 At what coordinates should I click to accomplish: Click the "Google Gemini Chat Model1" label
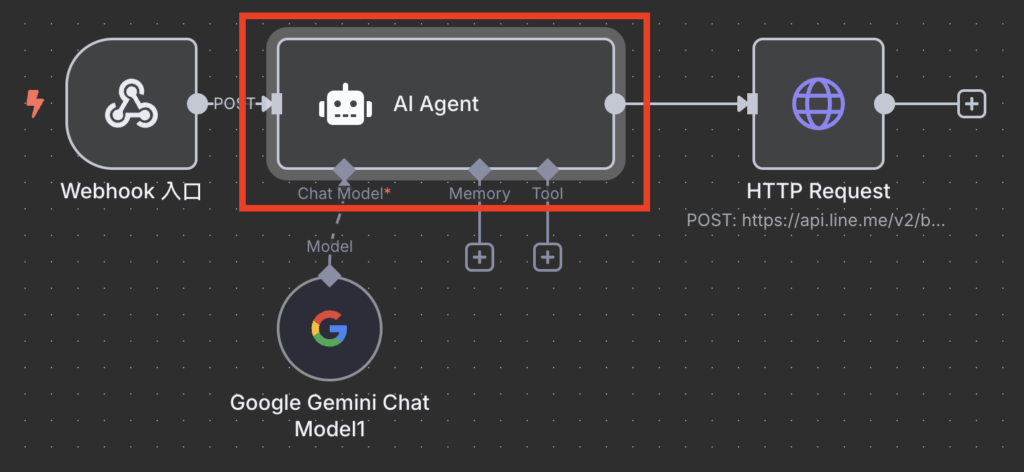pos(330,416)
